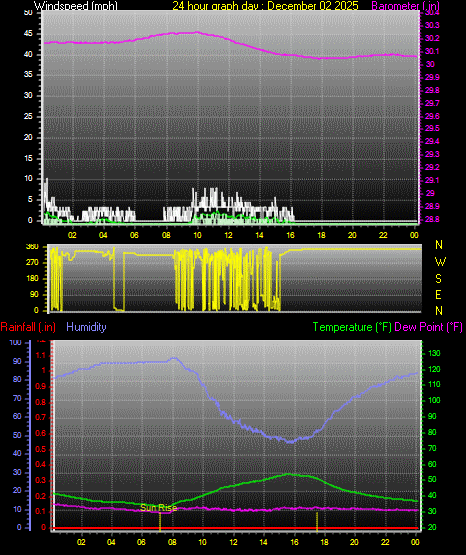Click the 15 value on windspeed axis
Image resolution: width=466 pixels, height=555 pixels.
[x=28, y=158]
